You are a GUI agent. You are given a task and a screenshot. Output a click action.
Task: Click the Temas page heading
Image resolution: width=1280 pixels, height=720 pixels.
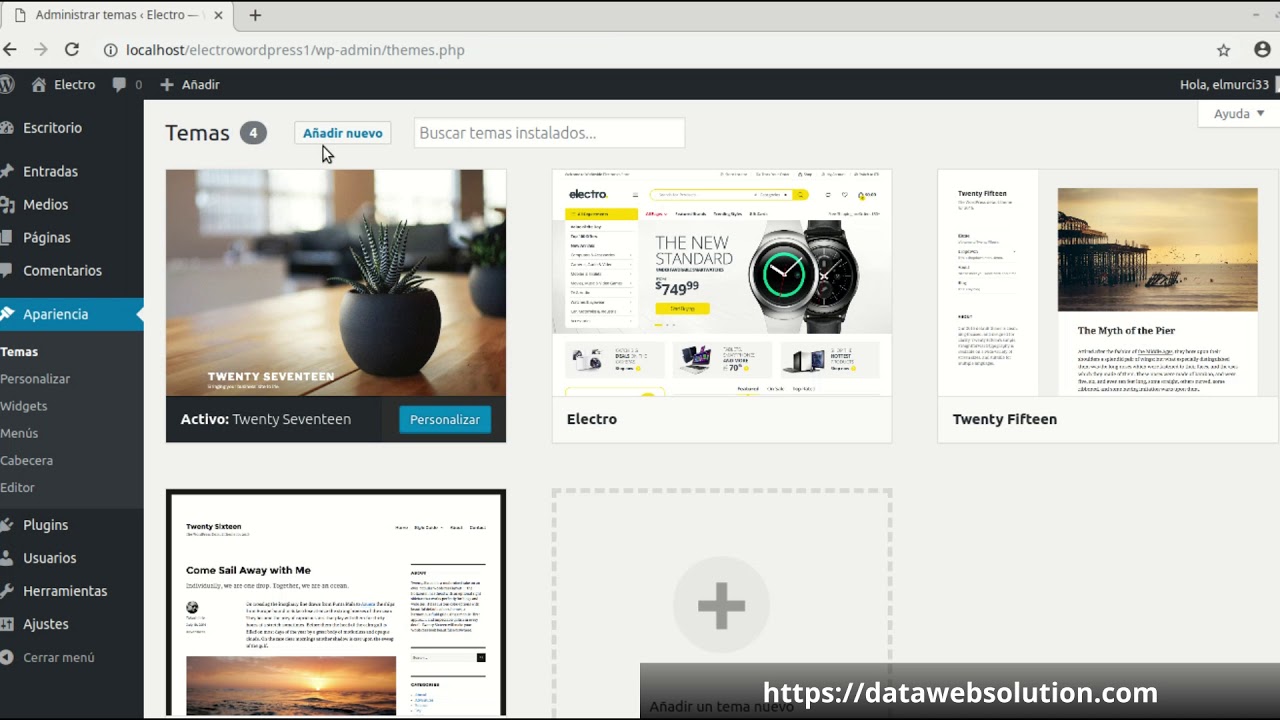(197, 133)
